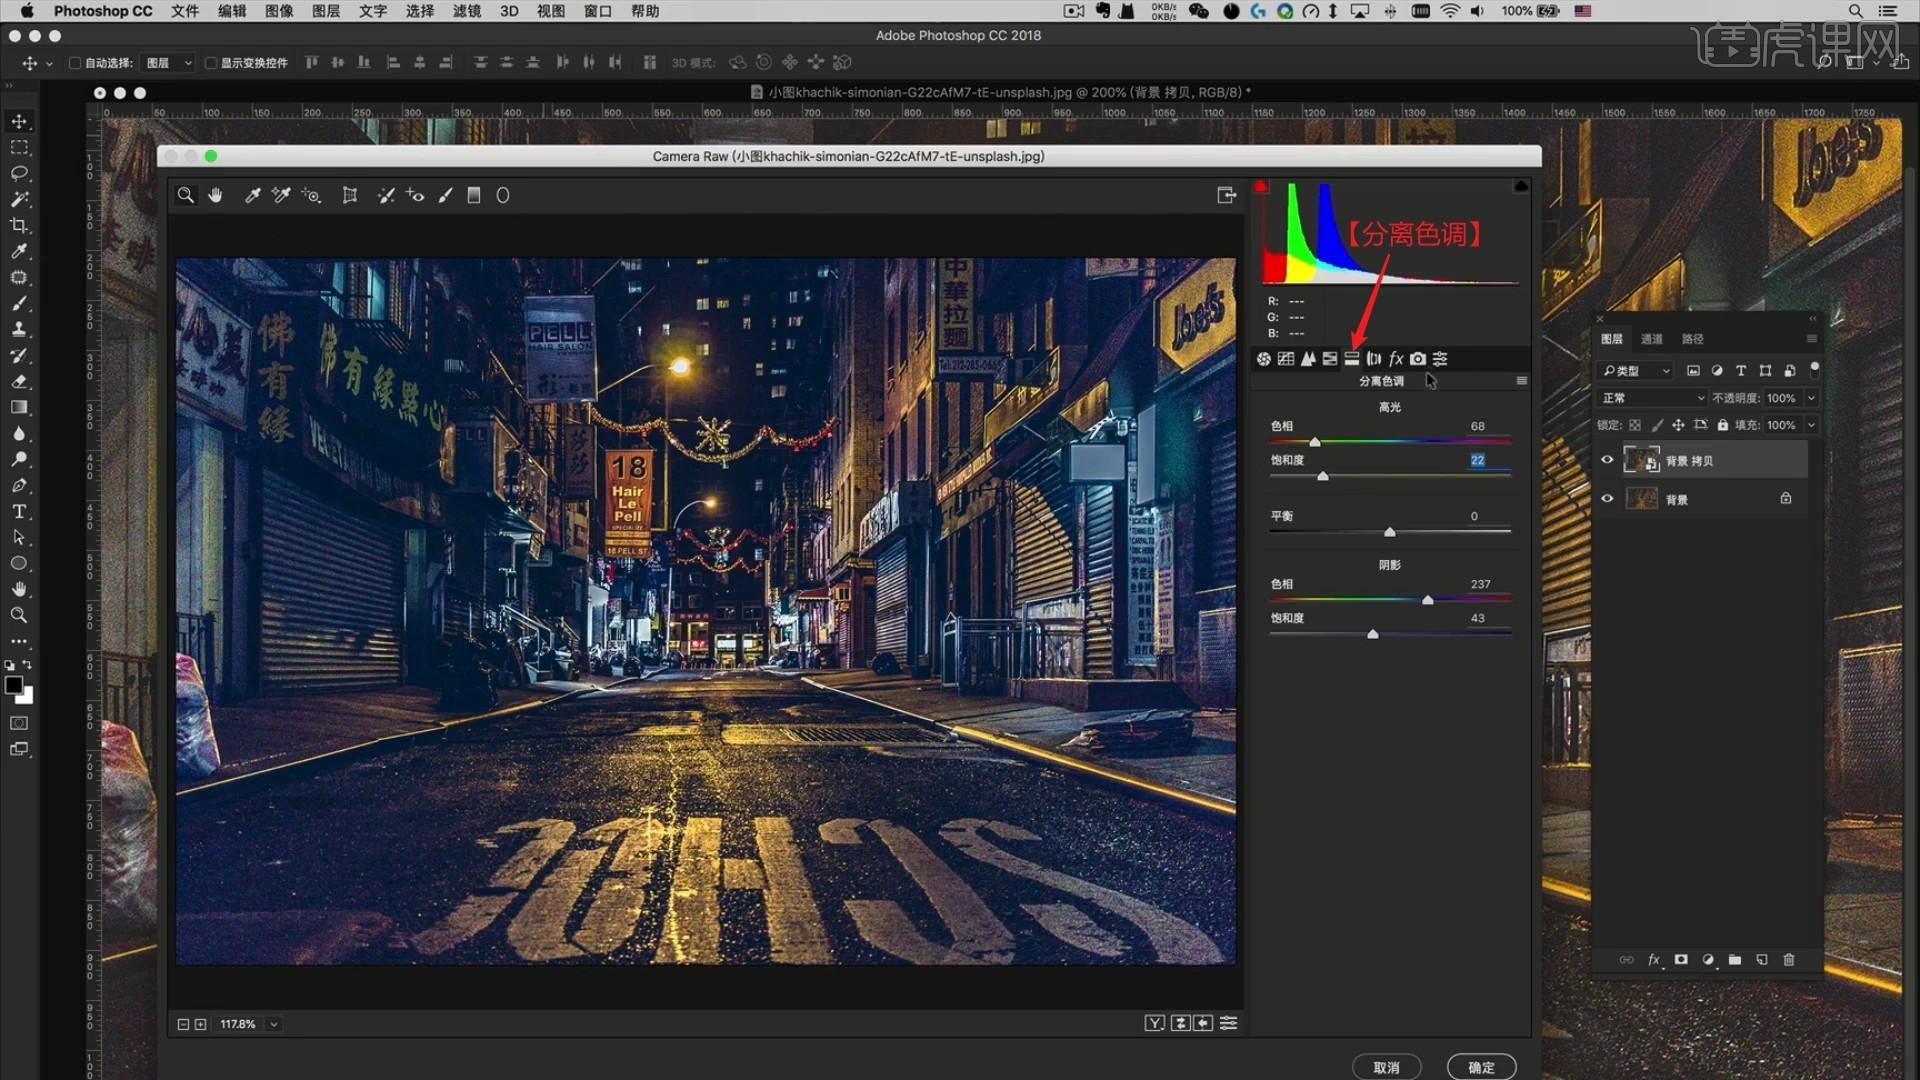This screenshot has height=1080, width=1920.
Task: Select the Red Eye Removal tool
Action: [415, 195]
